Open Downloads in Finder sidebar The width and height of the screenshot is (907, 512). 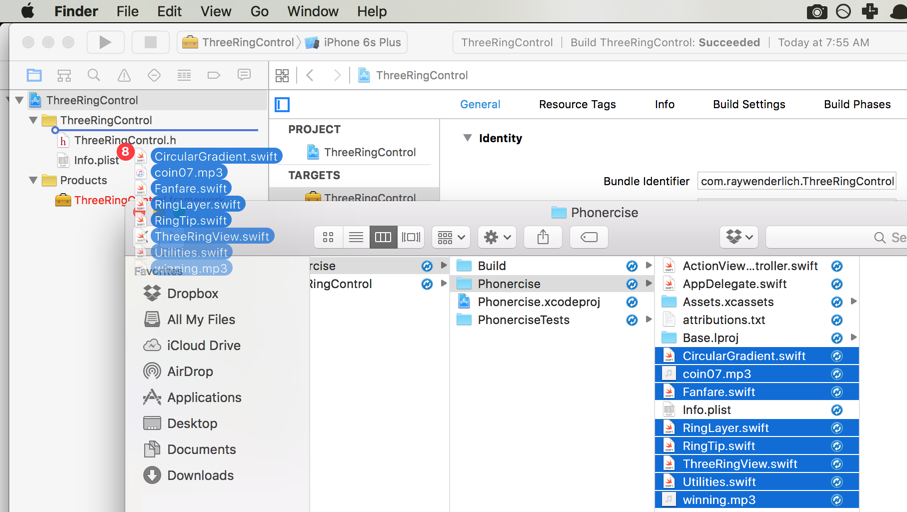[x=189, y=476]
